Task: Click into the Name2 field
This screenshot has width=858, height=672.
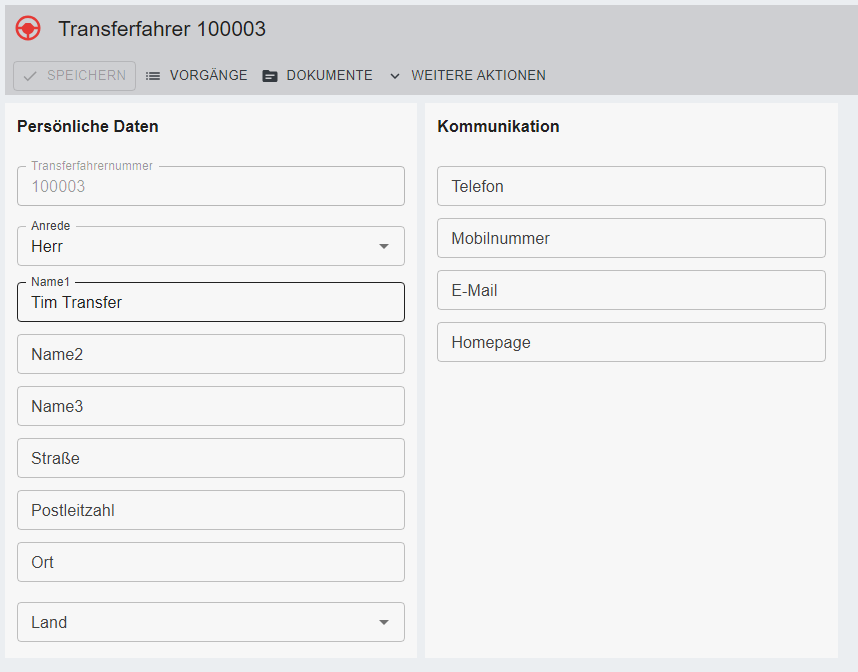Action: click(x=210, y=354)
